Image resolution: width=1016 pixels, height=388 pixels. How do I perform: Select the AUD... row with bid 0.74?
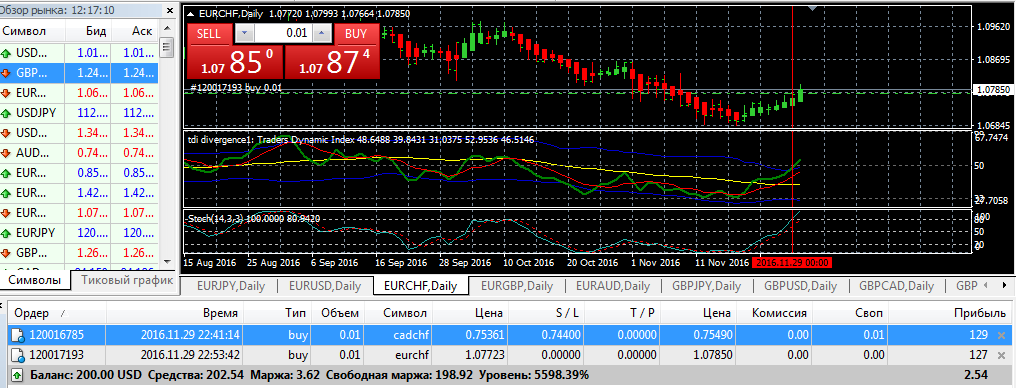(x=79, y=153)
